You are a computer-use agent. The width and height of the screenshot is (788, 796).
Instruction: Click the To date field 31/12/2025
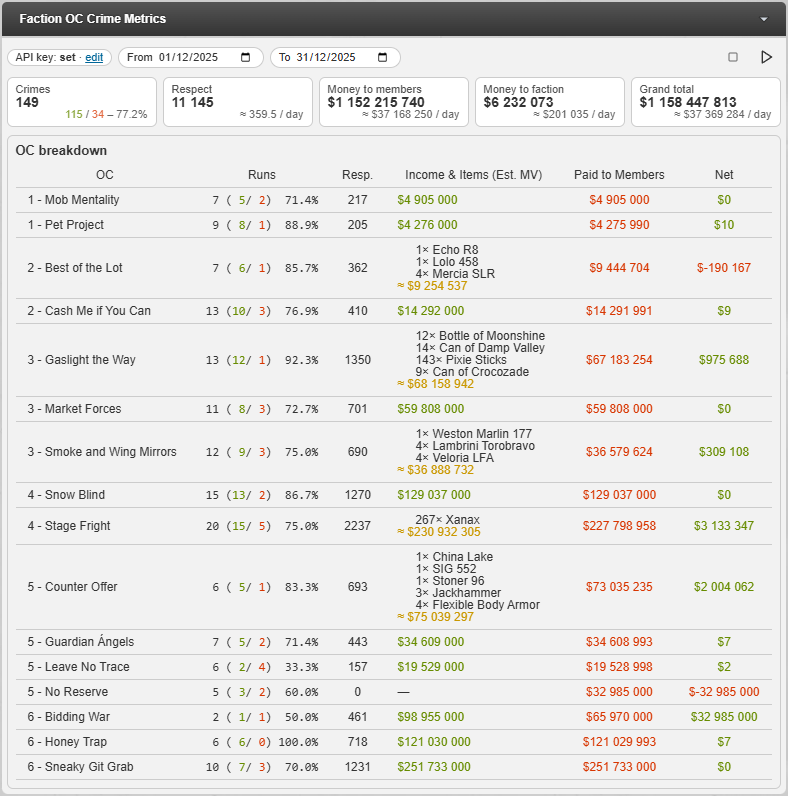pyautogui.click(x=335, y=57)
